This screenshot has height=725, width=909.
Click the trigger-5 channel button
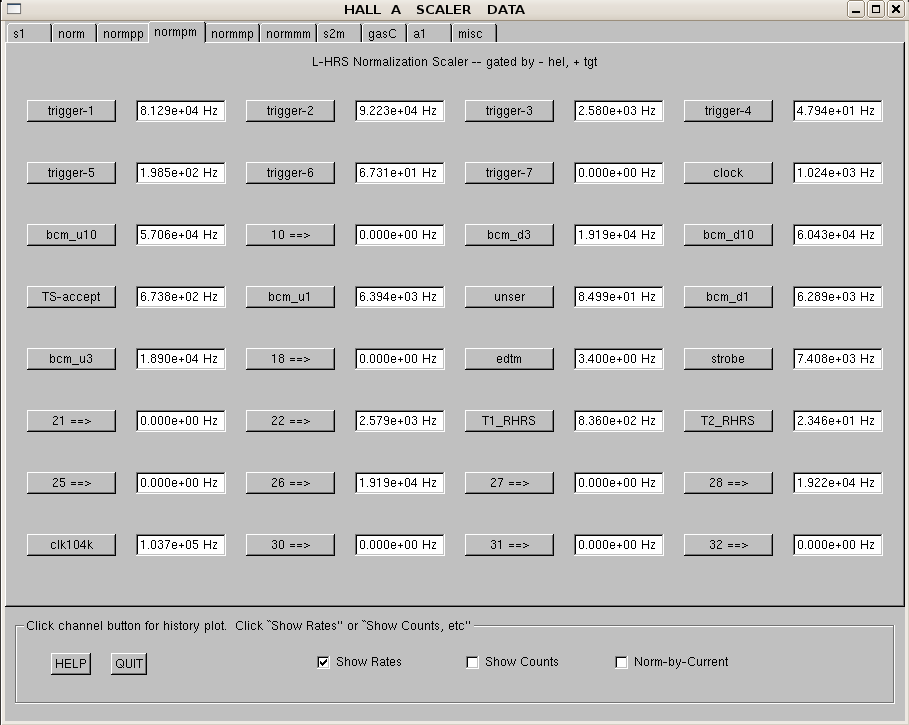71,173
